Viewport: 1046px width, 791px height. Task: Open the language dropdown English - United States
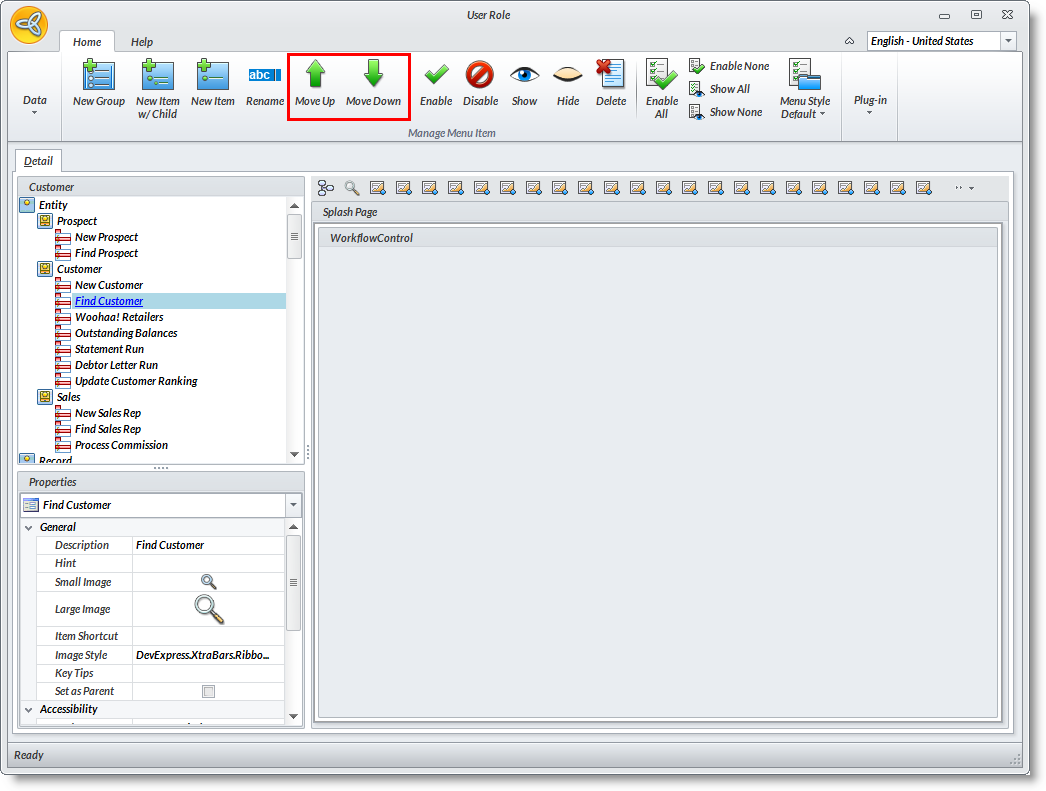click(1008, 41)
